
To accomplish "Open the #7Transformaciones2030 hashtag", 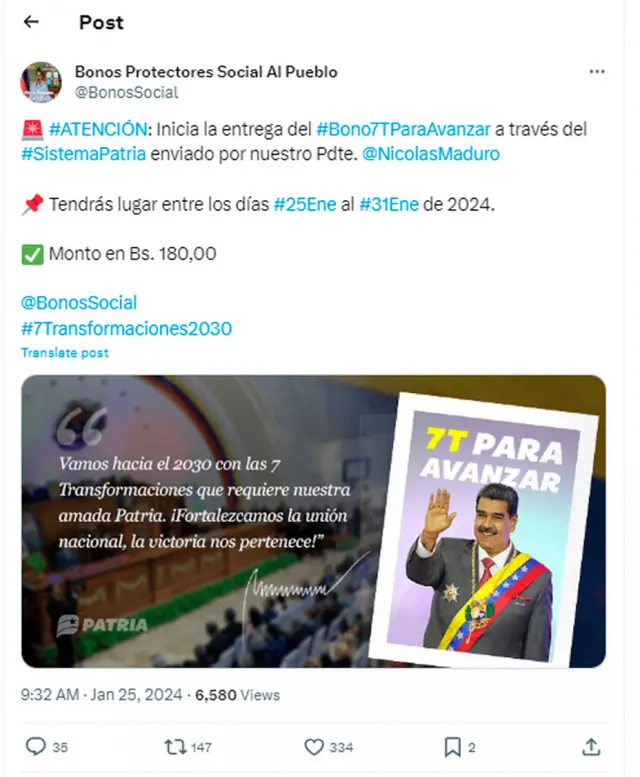I will pos(126,329).
